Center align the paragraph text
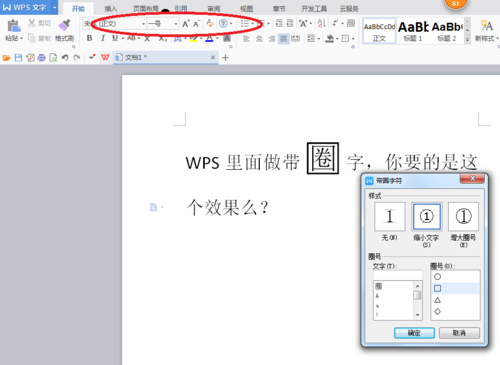Screen dimensions: 500x365 tap(259, 39)
